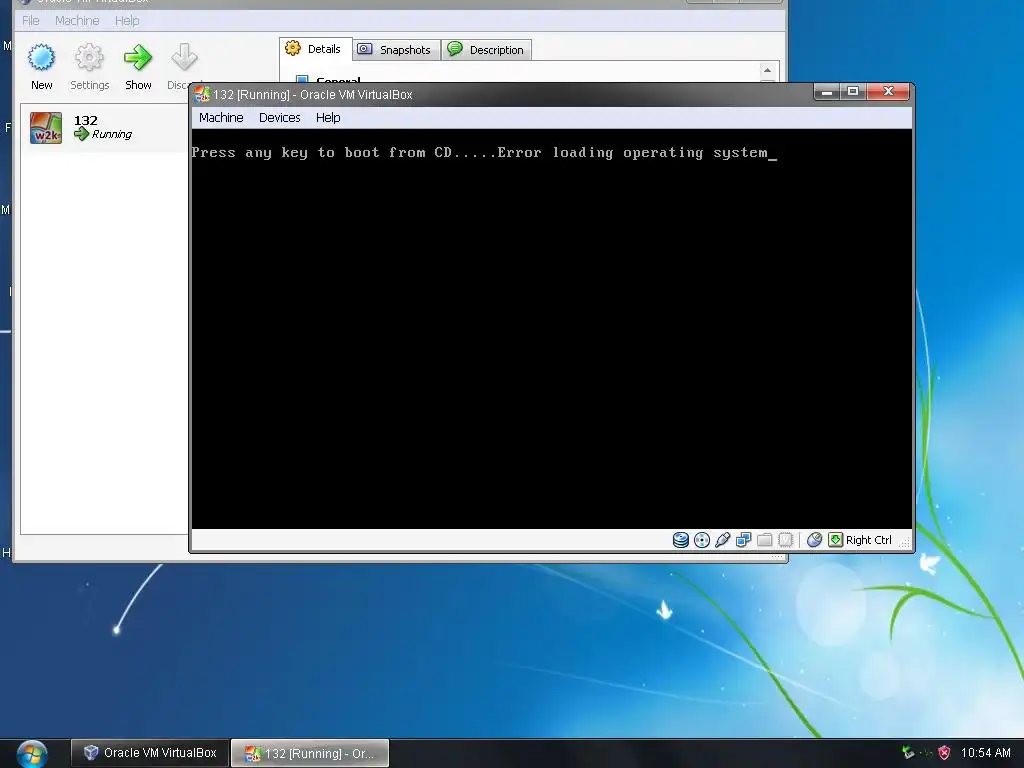This screenshot has height=768, width=1024.
Task: Open Help menu in VirtualBox Manager
Action: tap(127, 21)
